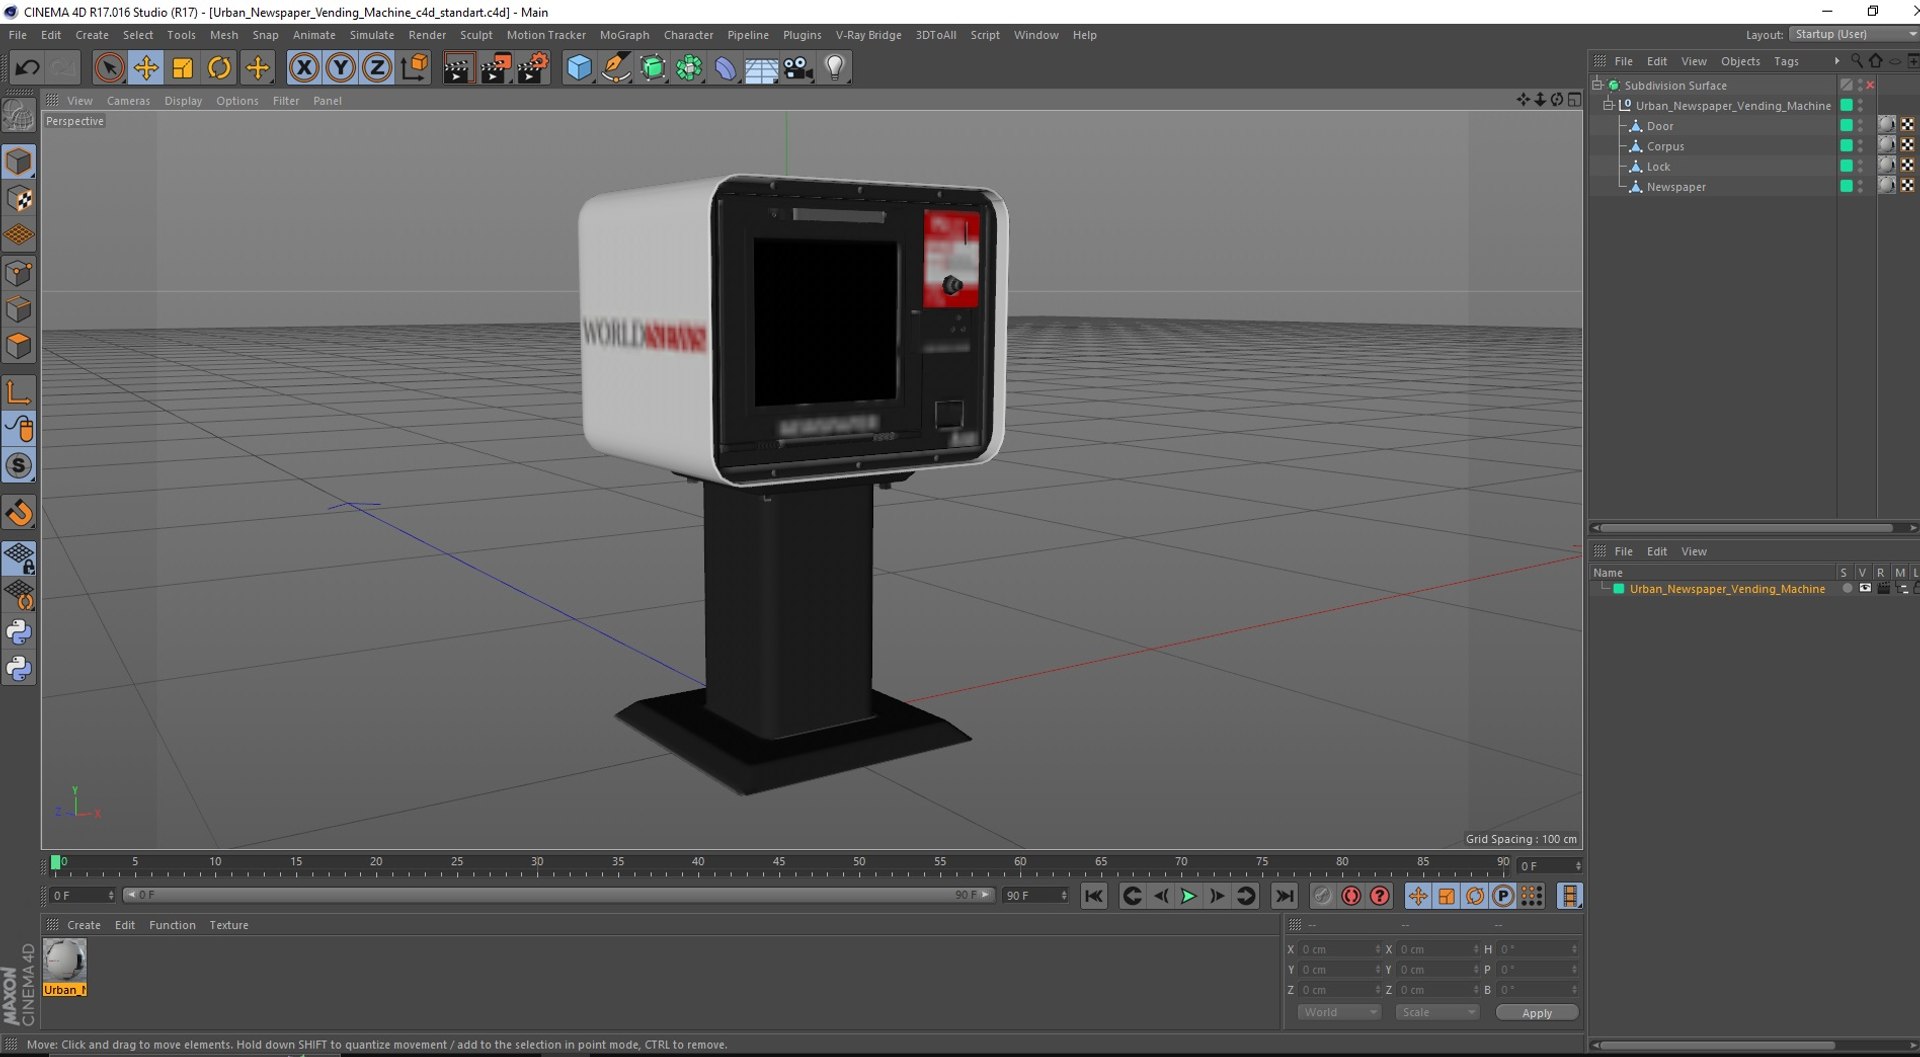Open the MoGraph menu
1920x1057 pixels.
point(624,35)
